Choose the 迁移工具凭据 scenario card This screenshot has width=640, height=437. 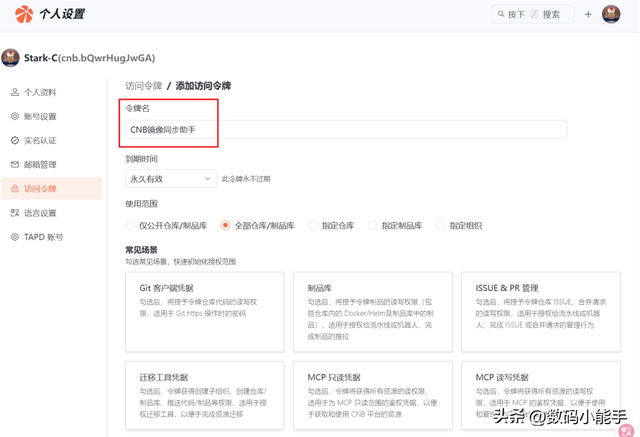click(x=204, y=395)
